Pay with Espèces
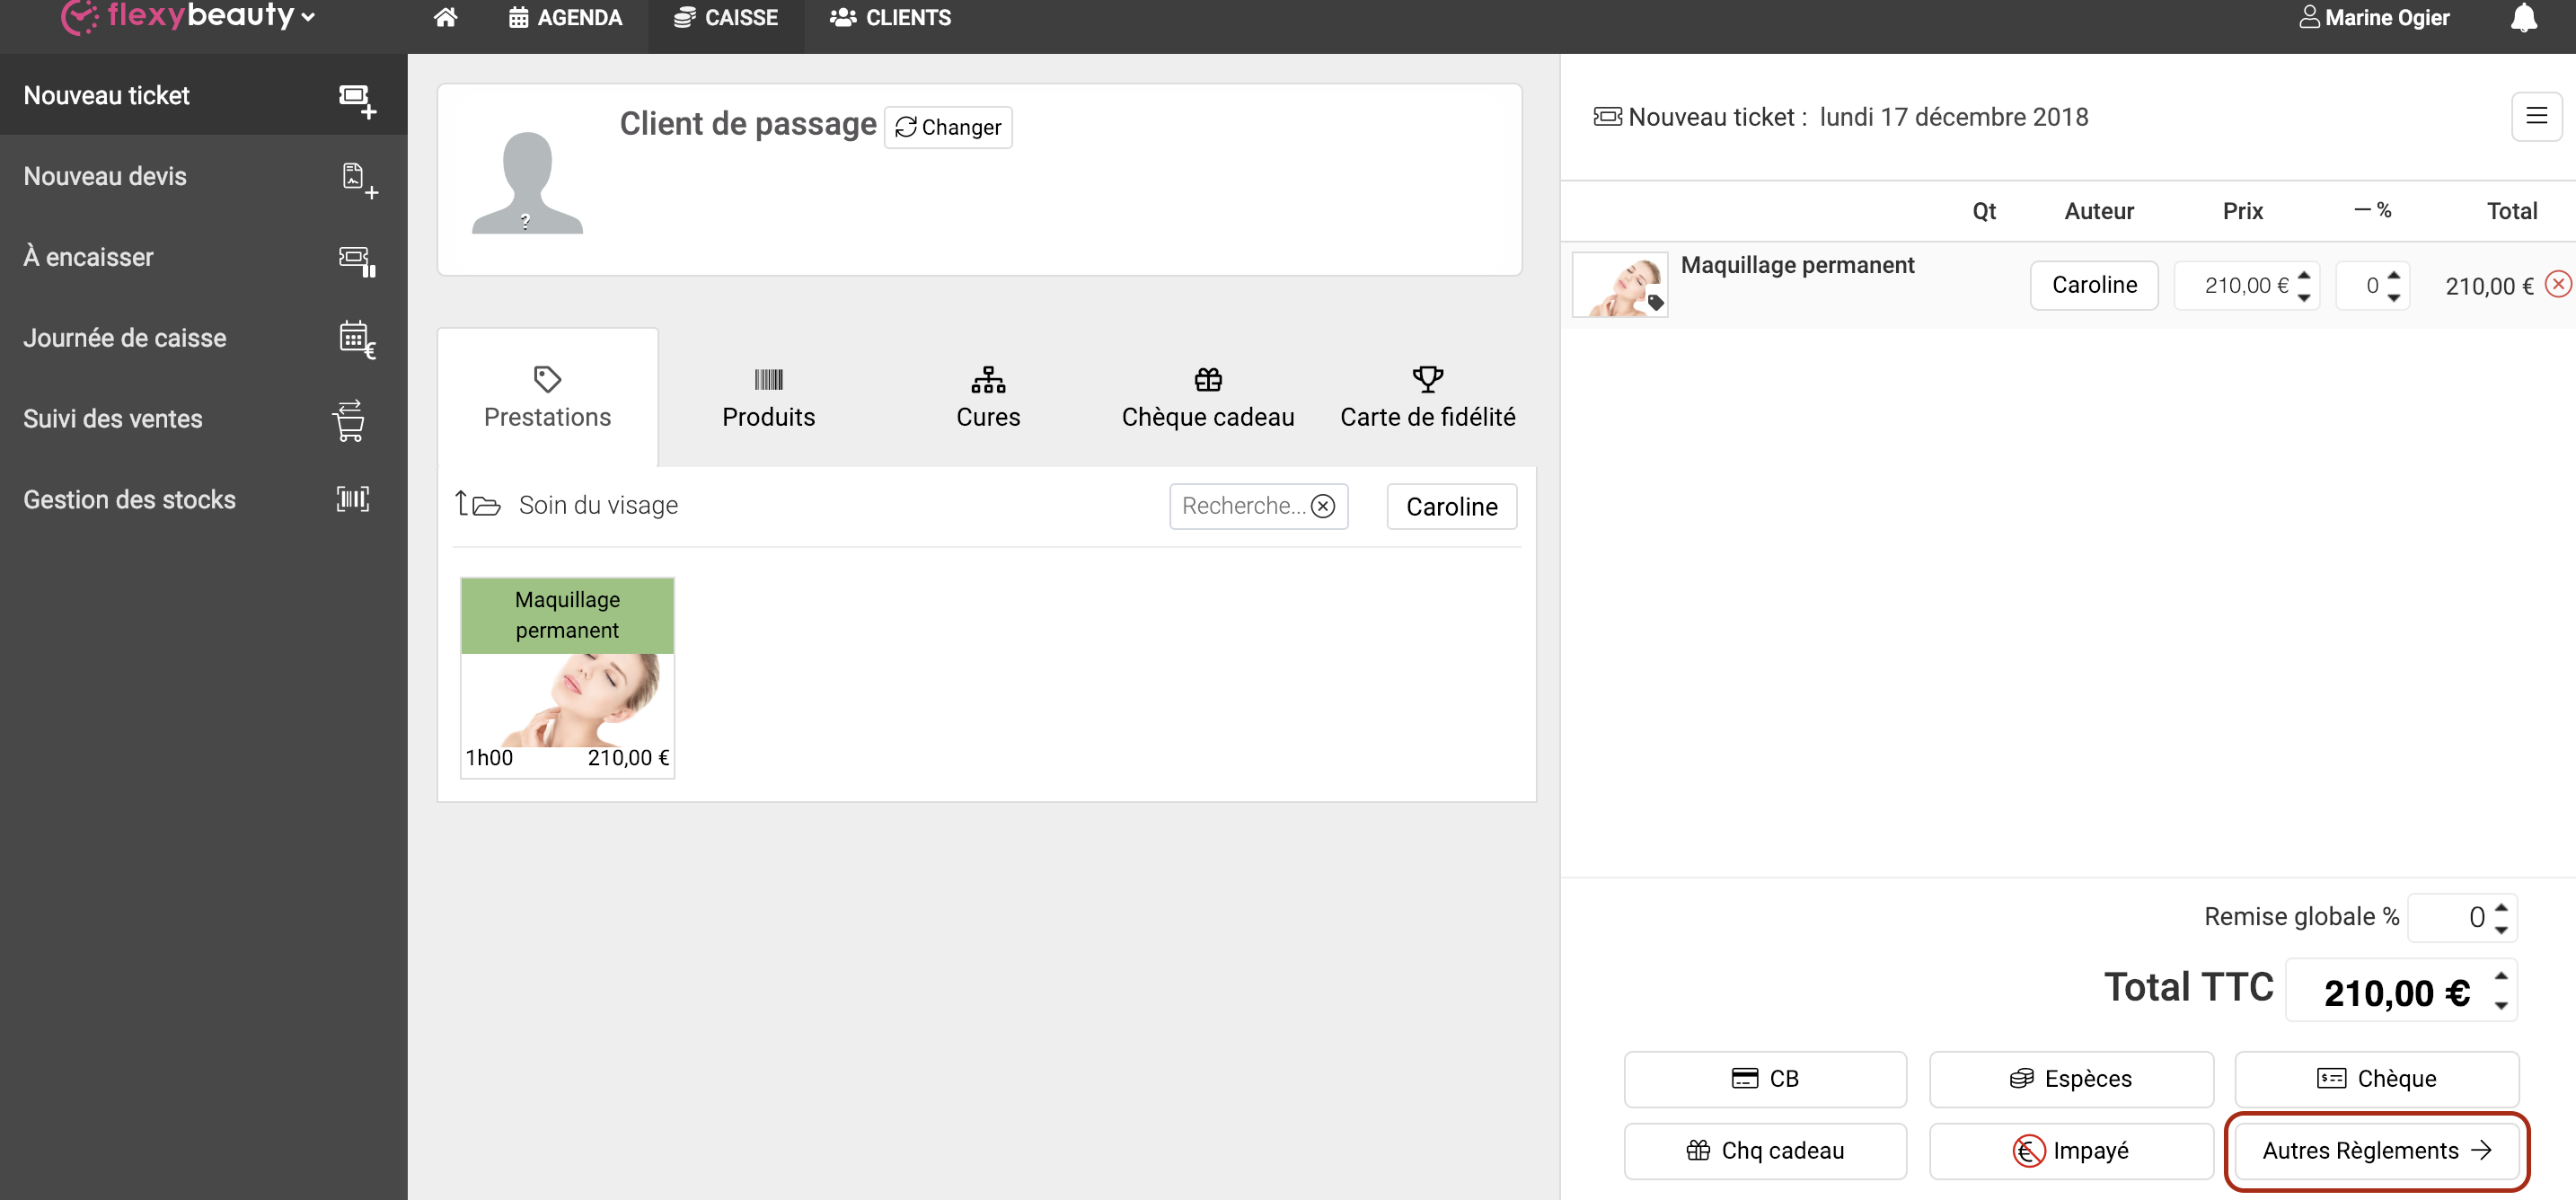The height and width of the screenshot is (1200, 2576). tap(2070, 1078)
